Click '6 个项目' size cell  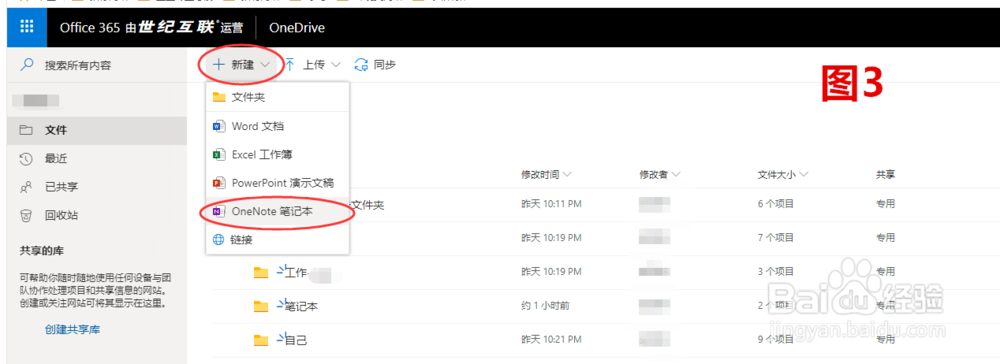pyautogui.click(x=776, y=204)
